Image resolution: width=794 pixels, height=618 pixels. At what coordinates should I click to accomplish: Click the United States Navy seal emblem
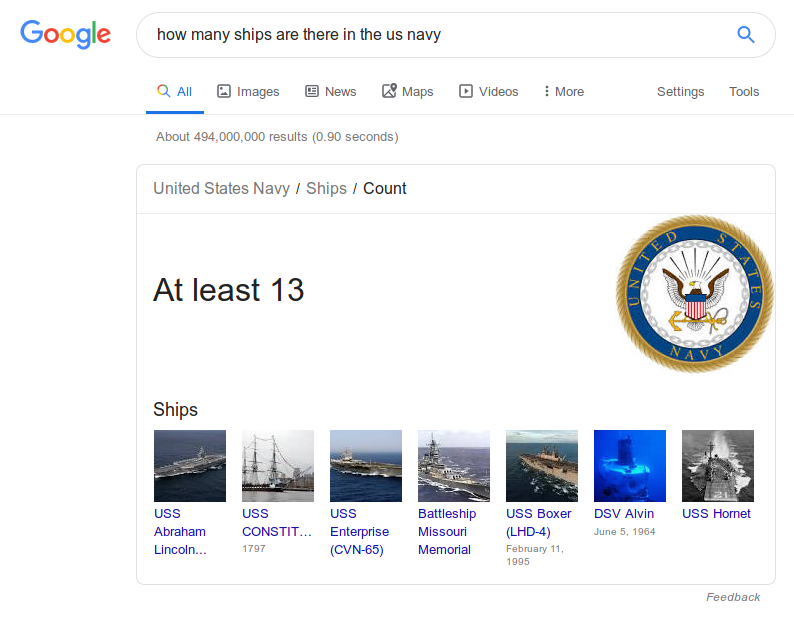[x=695, y=294]
